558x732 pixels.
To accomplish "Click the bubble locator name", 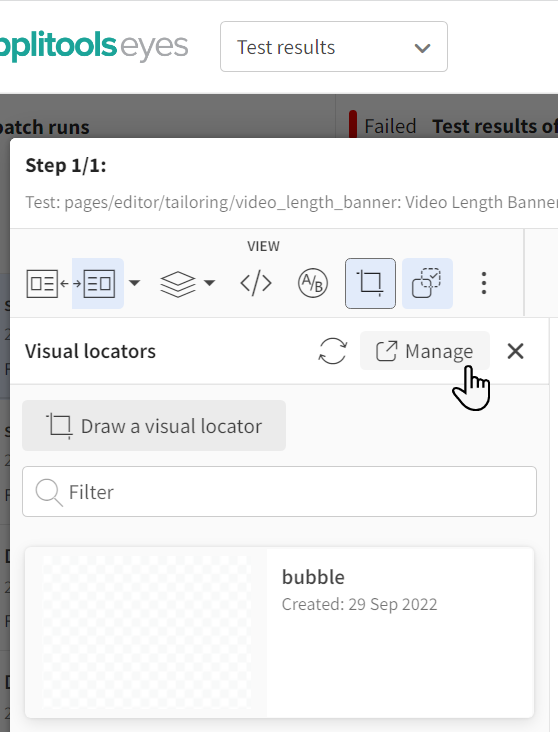I will [x=313, y=577].
